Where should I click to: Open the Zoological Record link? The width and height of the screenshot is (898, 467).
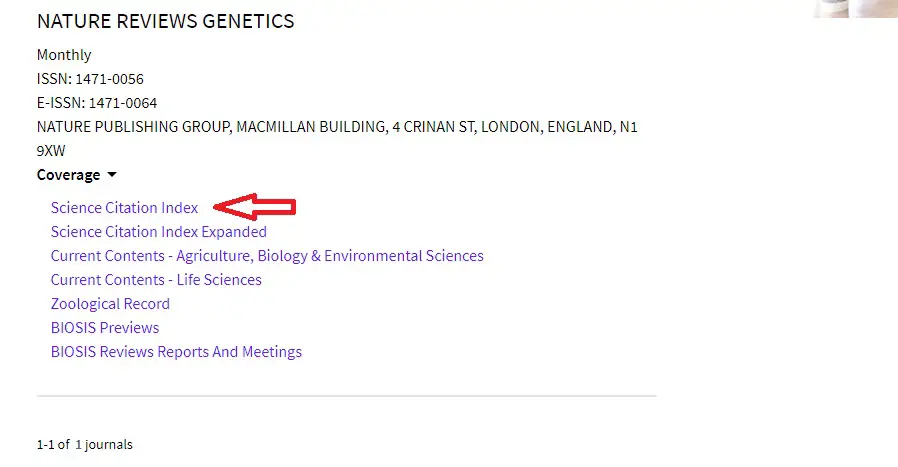click(110, 304)
